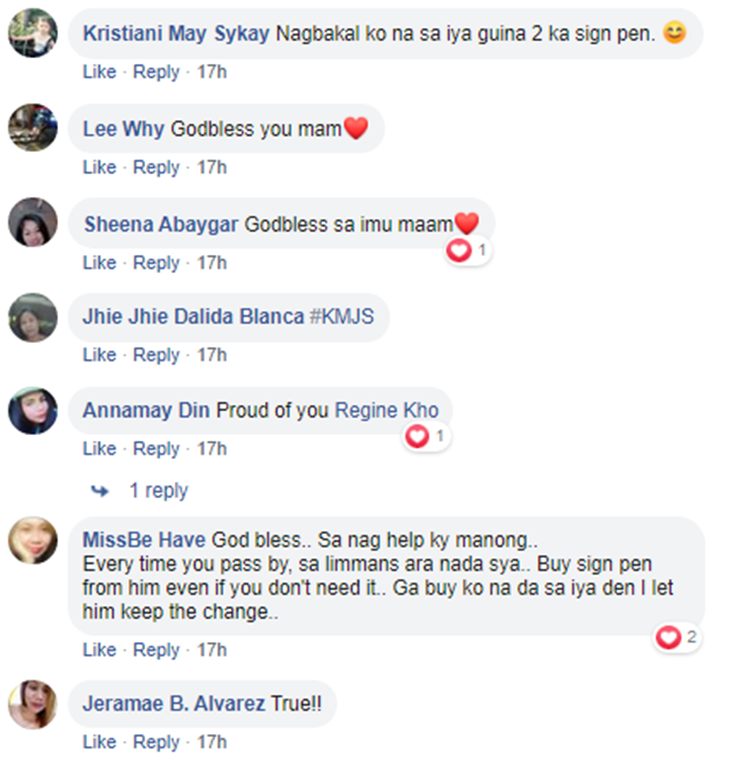Click the reply arrow icon under Annamay Din

click(x=99, y=491)
